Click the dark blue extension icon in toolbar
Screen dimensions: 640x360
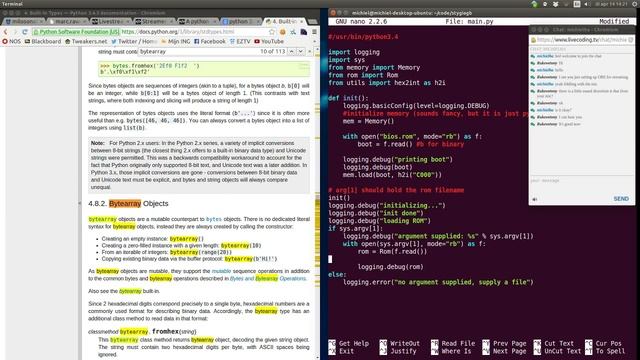304,32
